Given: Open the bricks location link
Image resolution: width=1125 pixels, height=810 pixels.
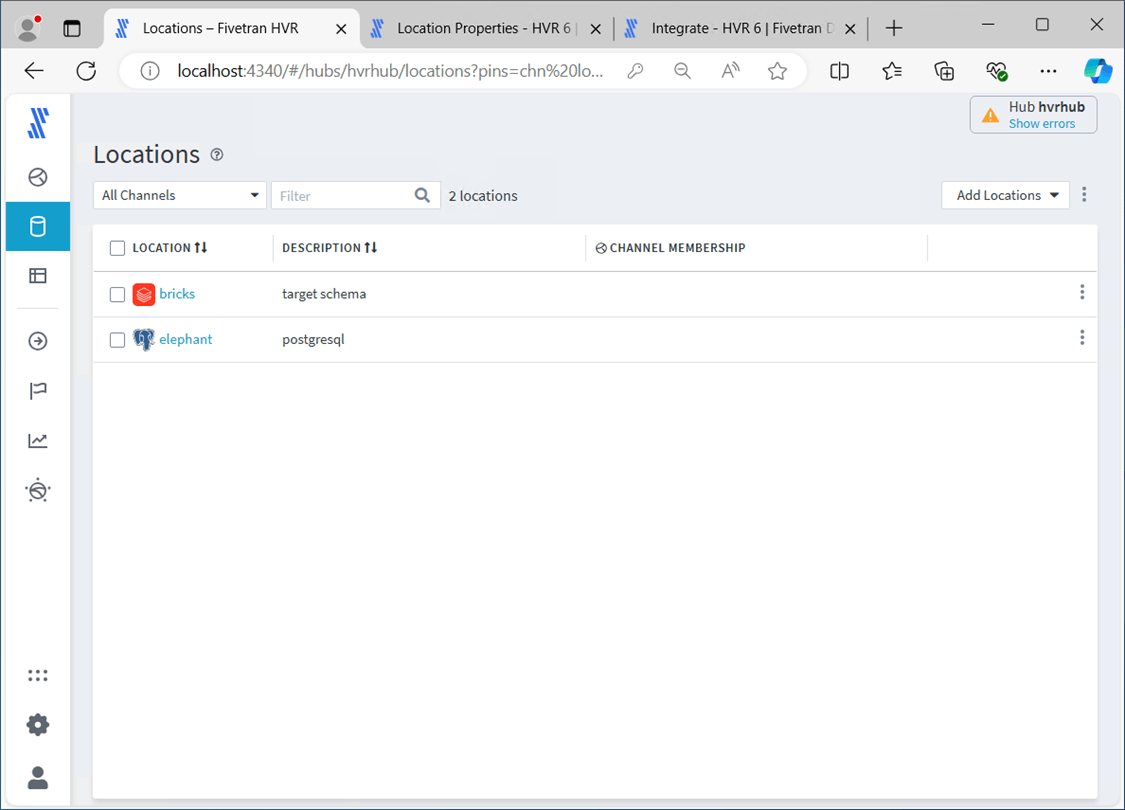Looking at the screenshot, I should tap(177, 293).
